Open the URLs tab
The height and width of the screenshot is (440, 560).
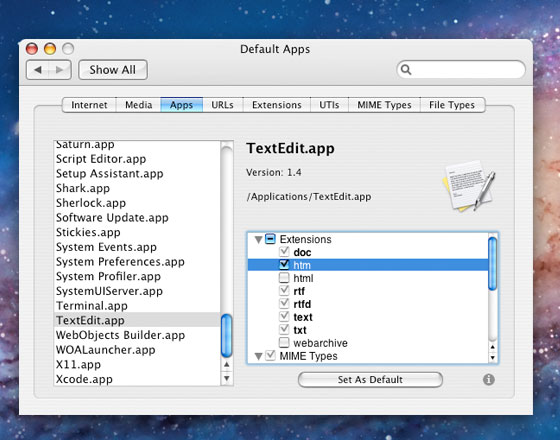point(222,105)
